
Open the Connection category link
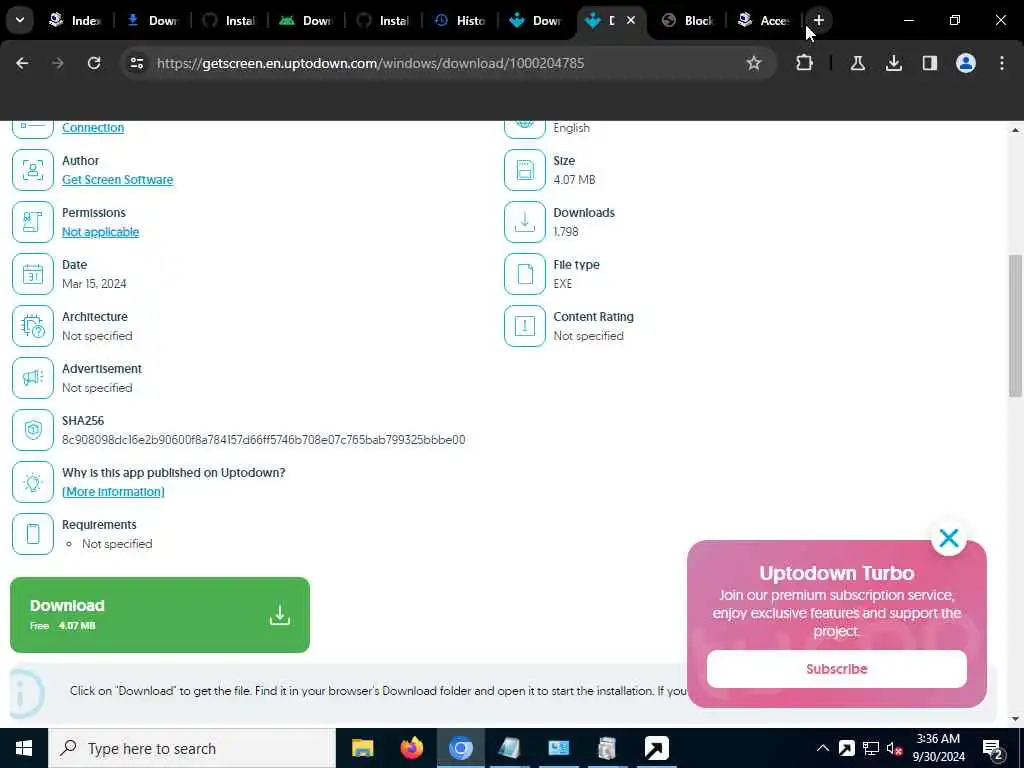93,127
